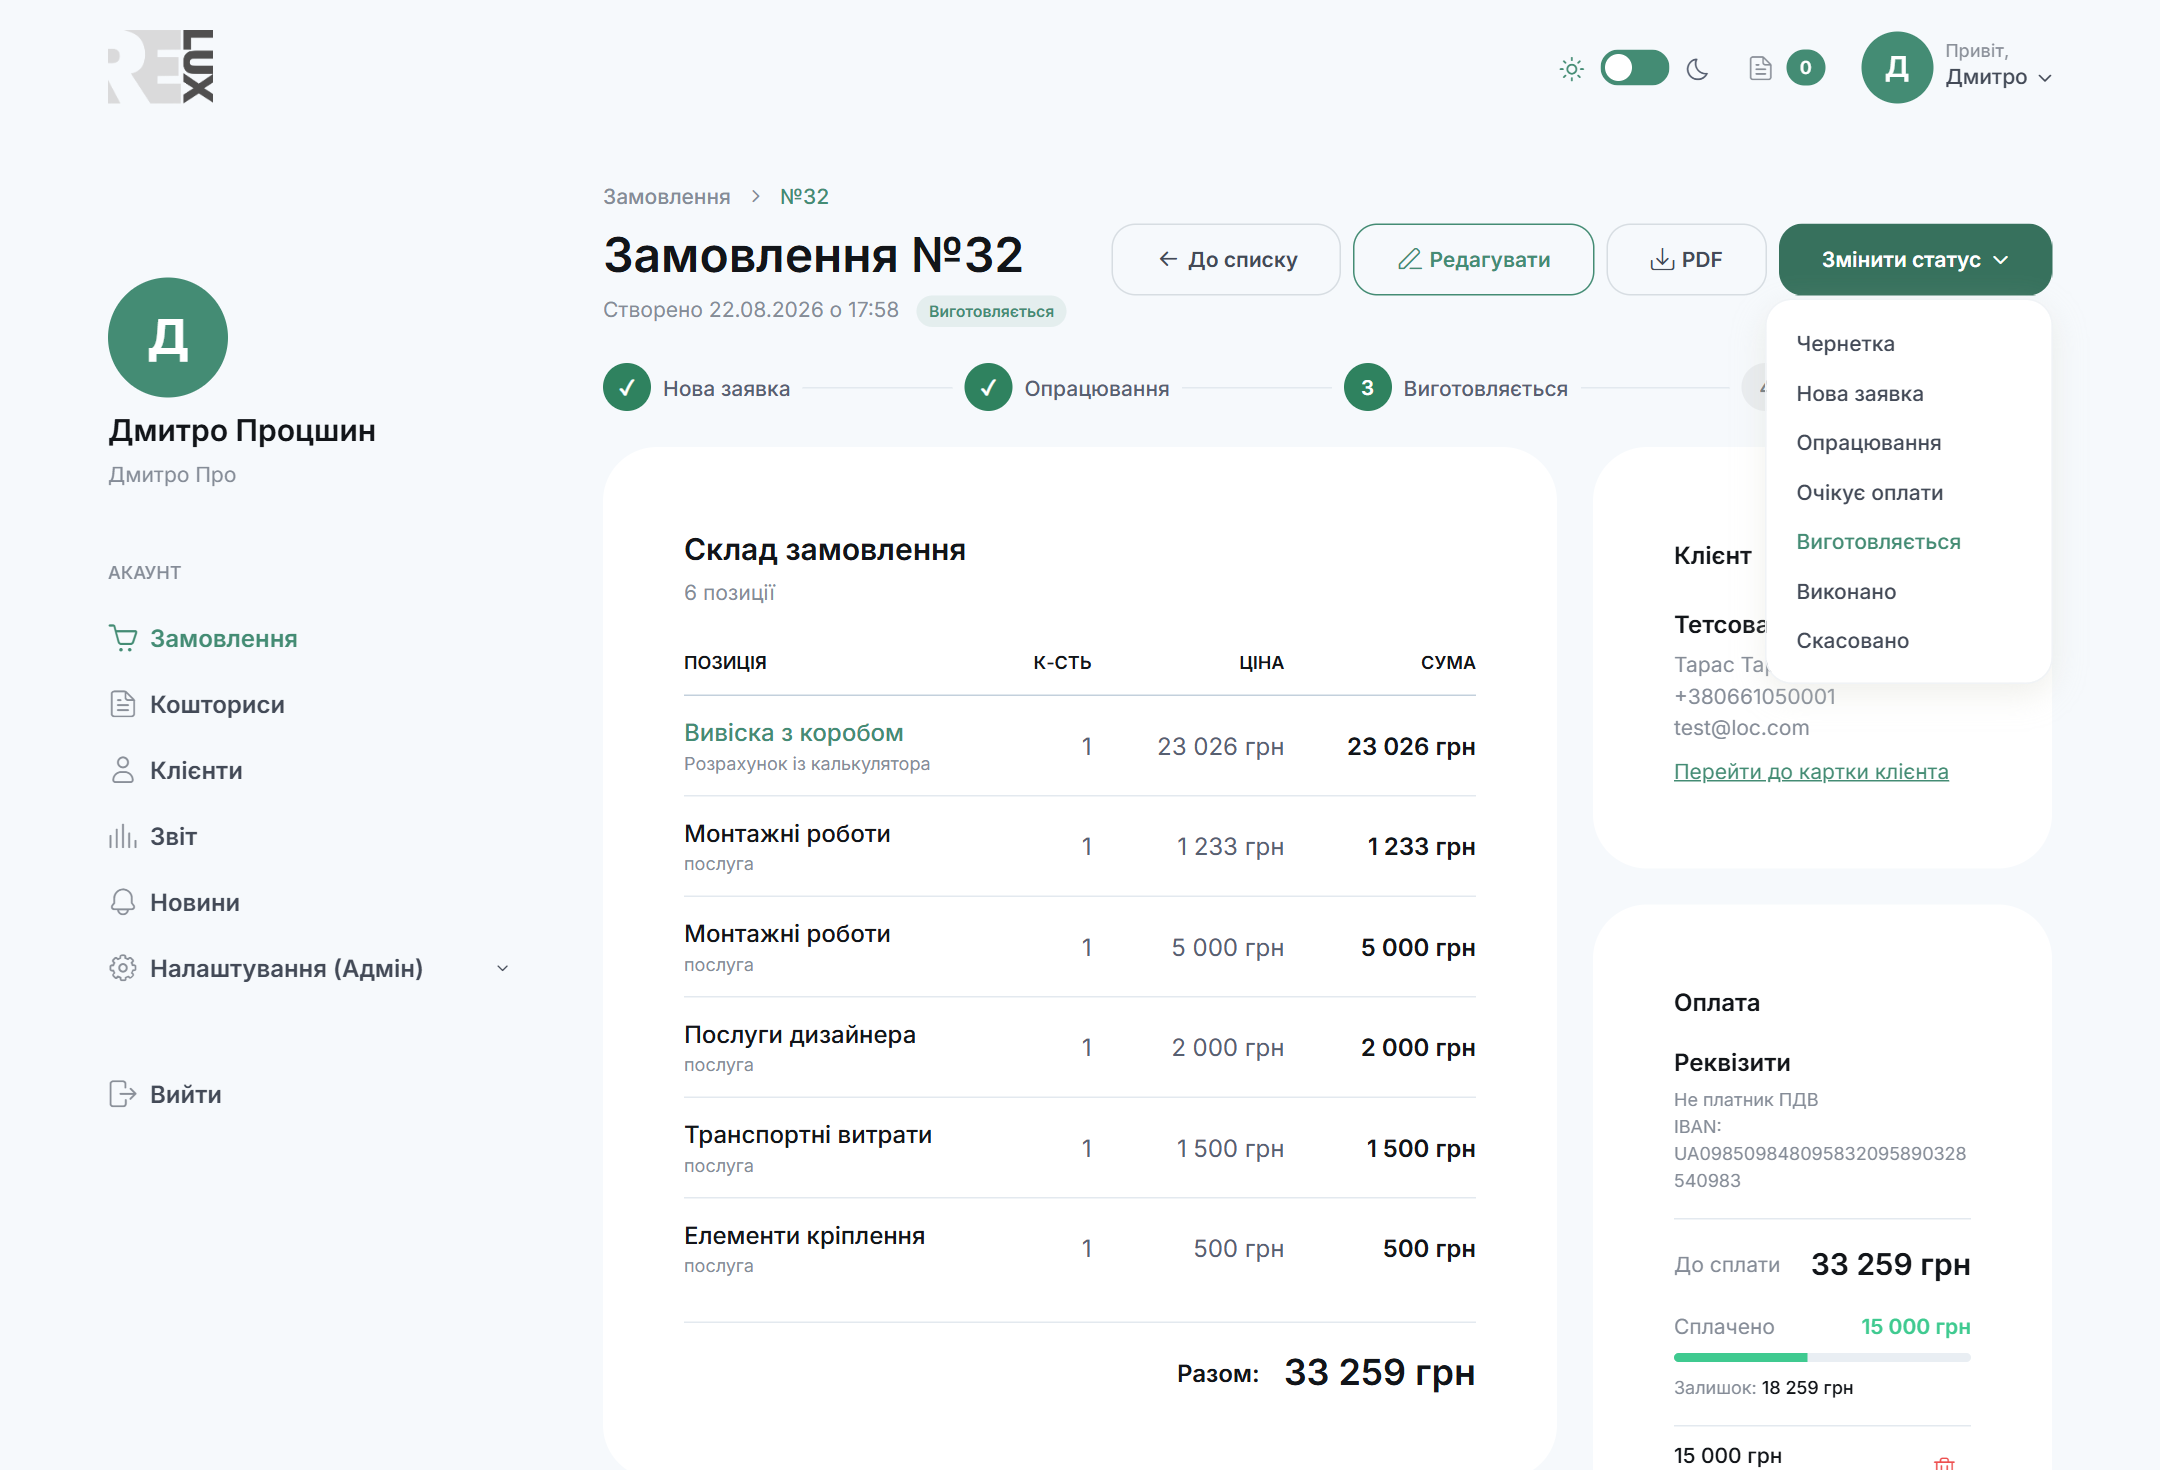
Task: Set status to Виконано
Action: (1846, 591)
